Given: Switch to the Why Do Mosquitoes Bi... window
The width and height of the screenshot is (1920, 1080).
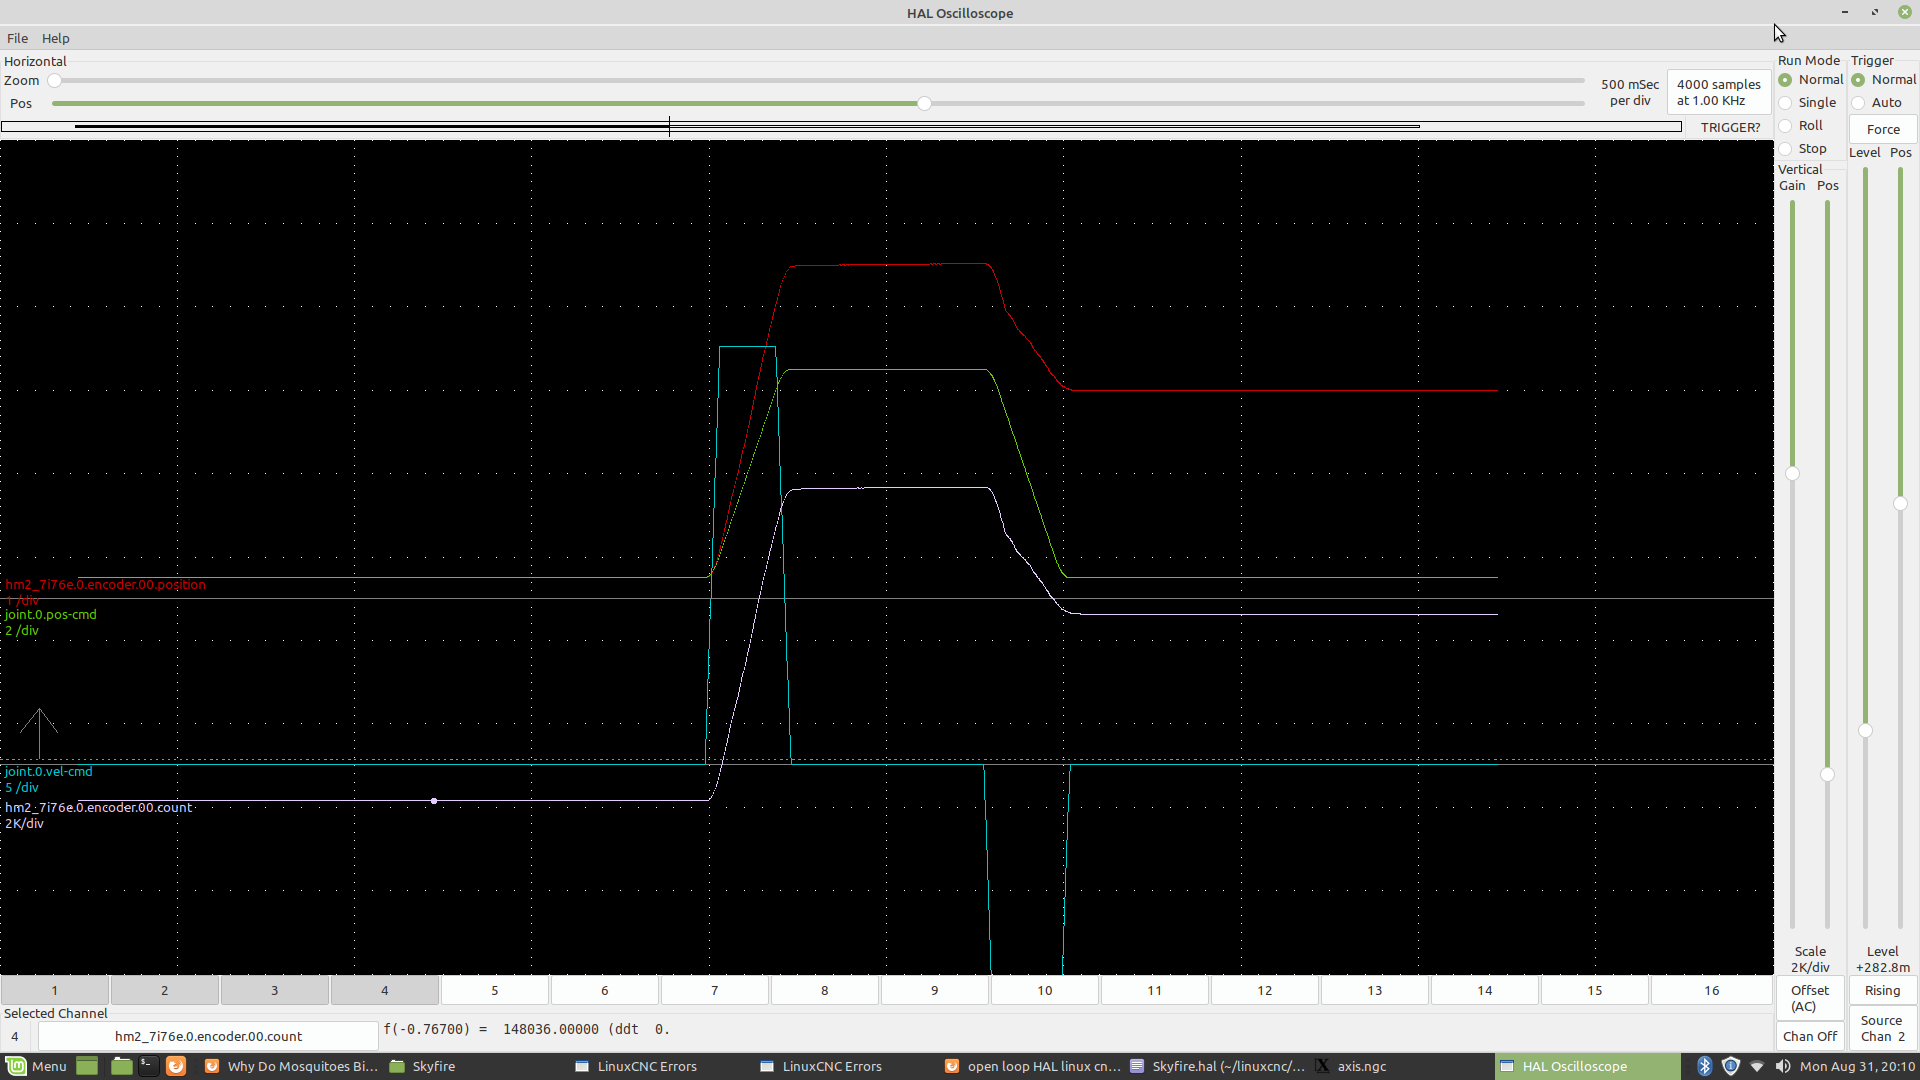Looking at the screenshot, I should click(x=292, y=1066).
